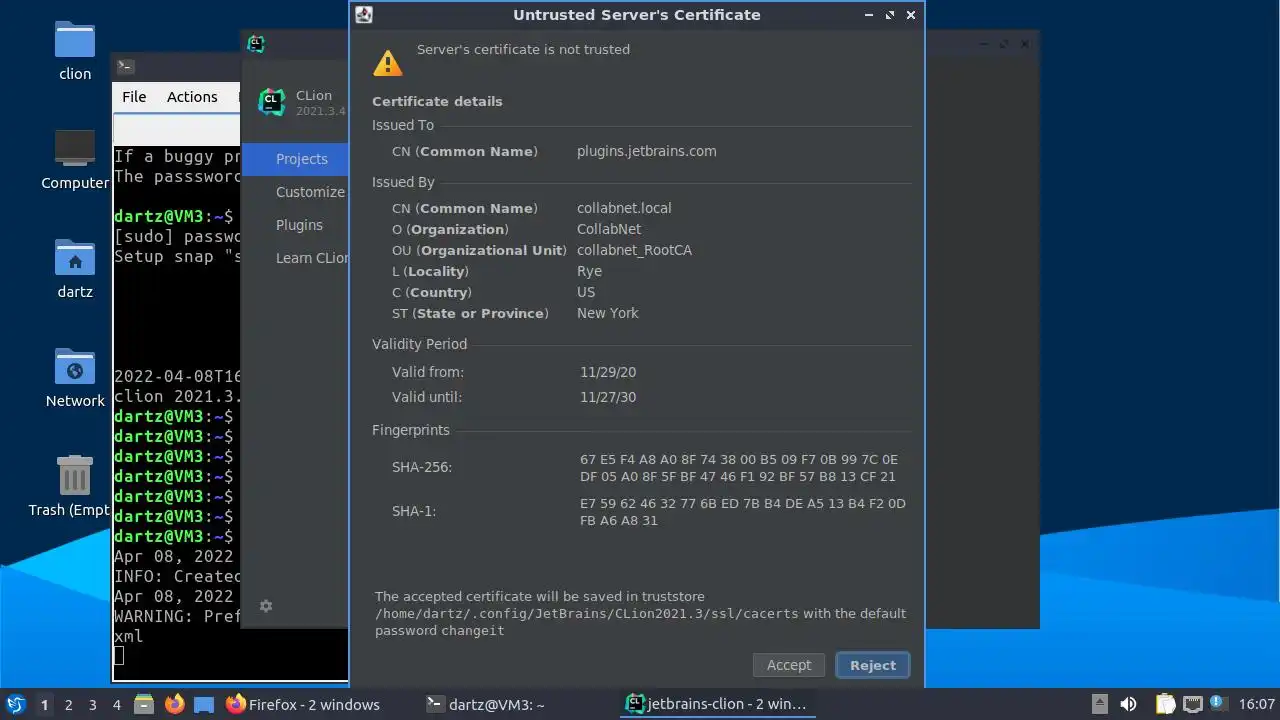This screenshot has height=720, width=1280.
Task: Click the settings gear in CLion welcome window
Action: click(266, 606)
